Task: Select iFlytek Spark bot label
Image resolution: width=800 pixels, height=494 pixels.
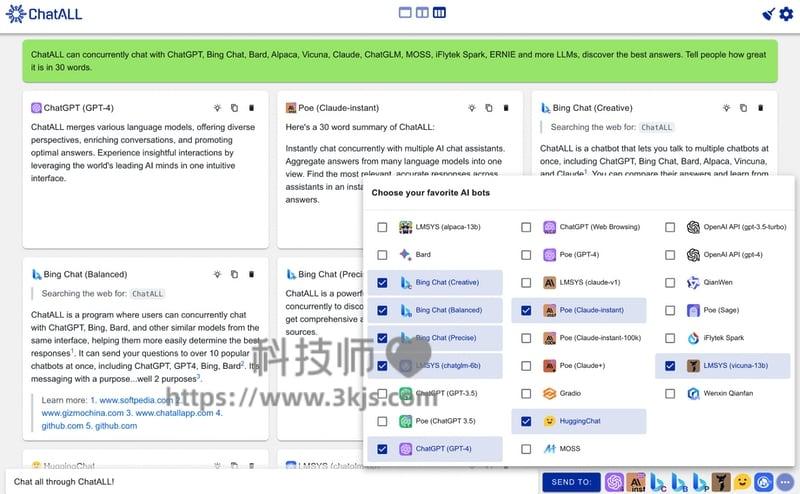Action: pos(723,338)
